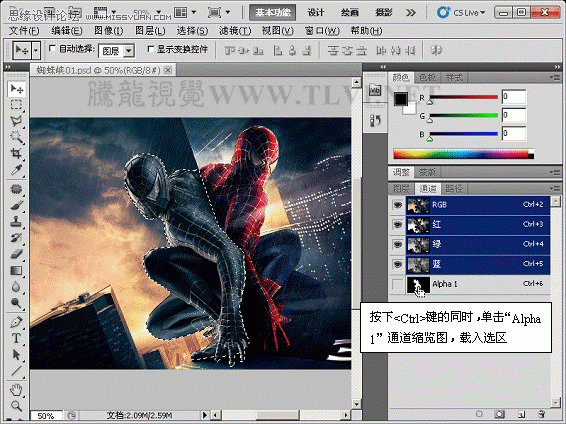Image resolution: width=566 pixels, height=424 pixels.
Task: Select the Eraser tool
Action: (16, 254)
